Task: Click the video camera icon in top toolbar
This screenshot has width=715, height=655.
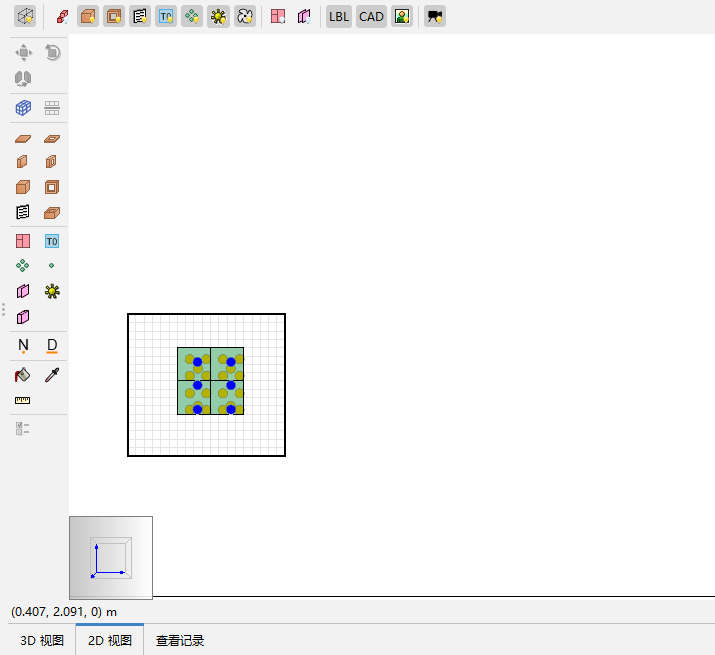Action: (434, 16)
